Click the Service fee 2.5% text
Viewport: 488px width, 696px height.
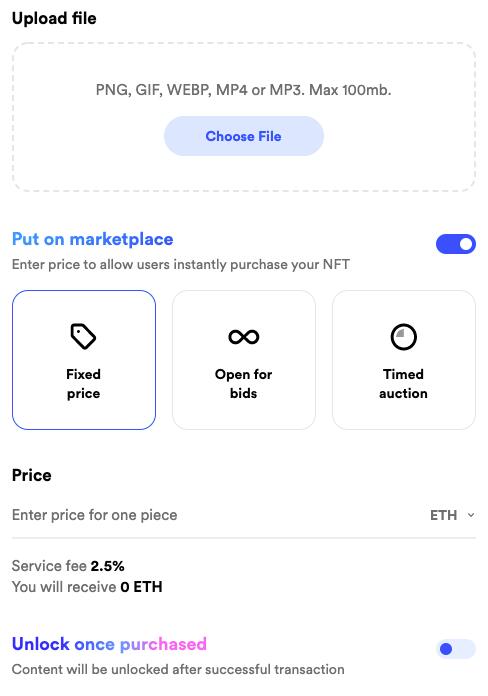click(x=68, y=566)
